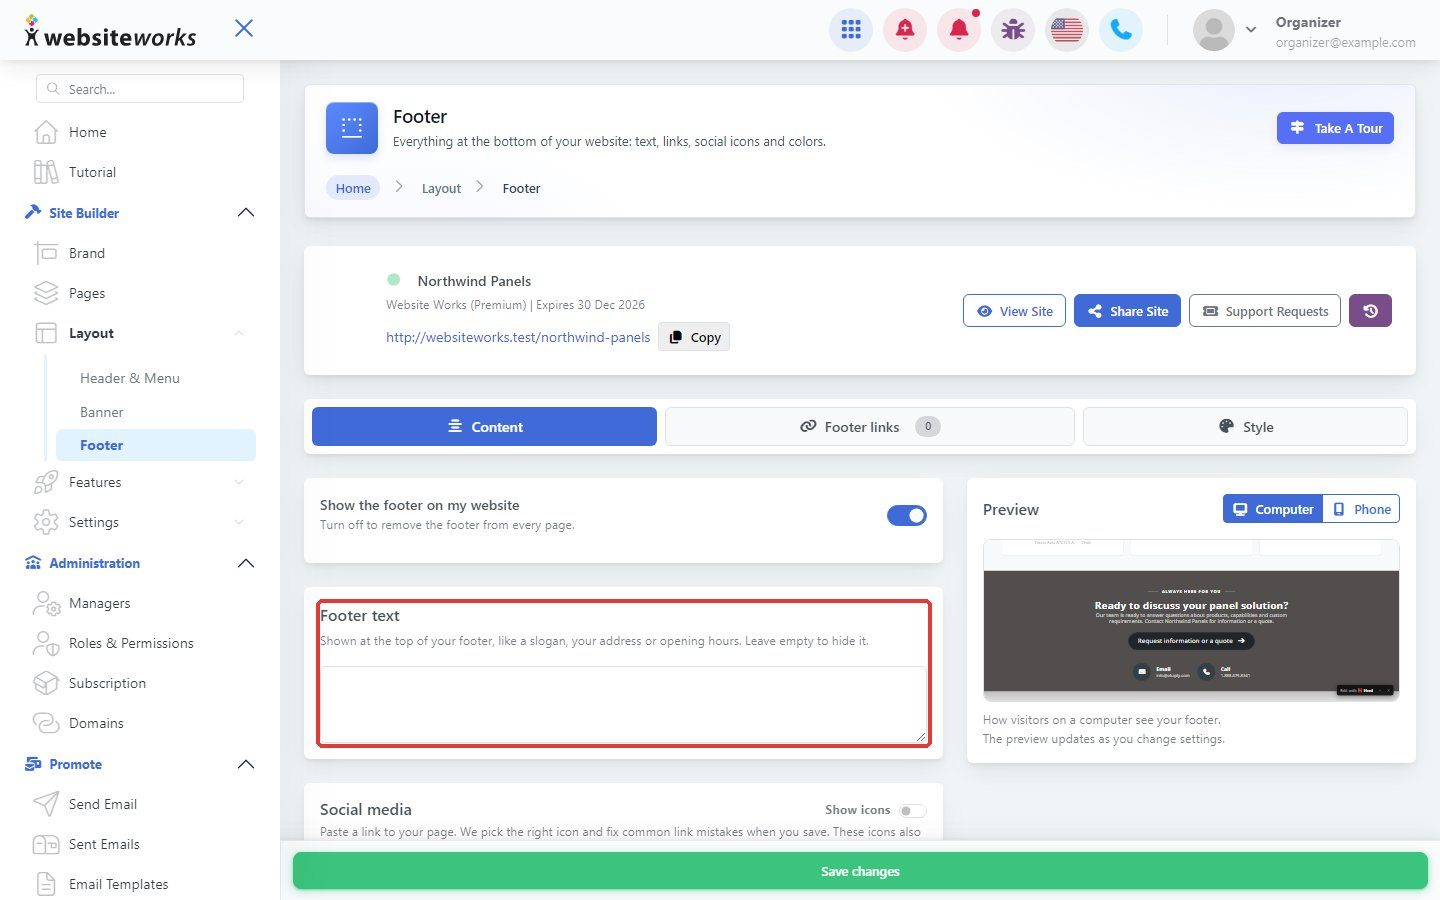The height and width of the screenshot is (900, 1440).
Task: Focus the sidebar Search field
Action: click(140, 89)
